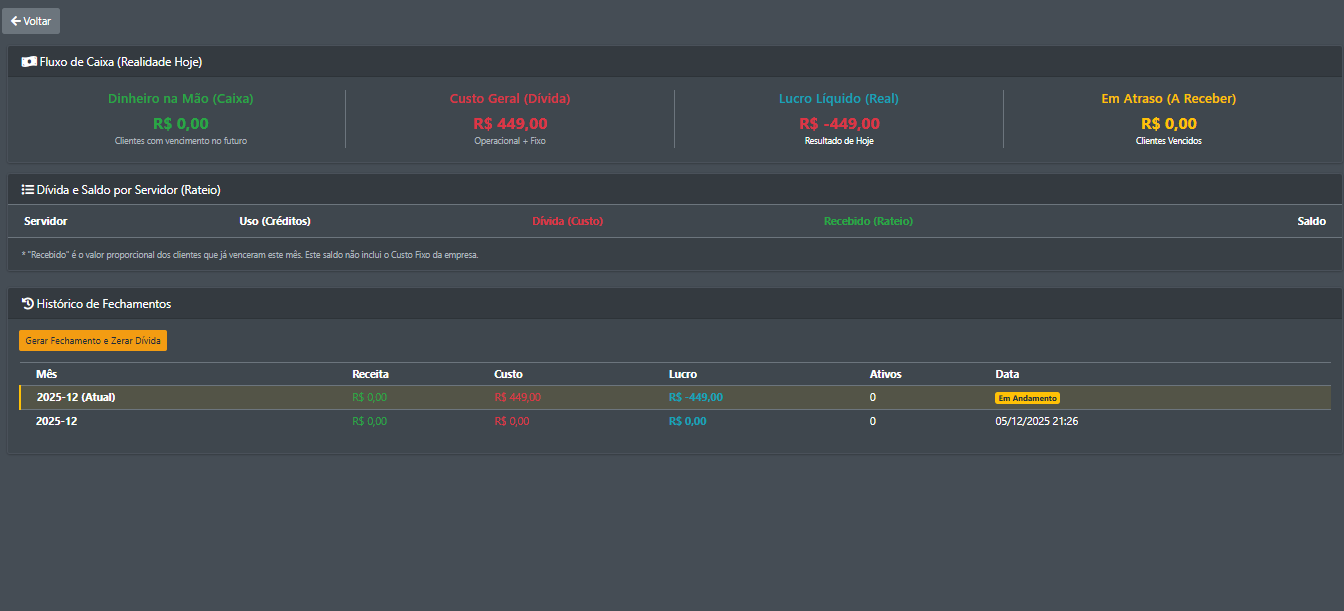
Task: Click the Uso (Créditos) column header
Action: pyautogui.click(x=268, y=221)
